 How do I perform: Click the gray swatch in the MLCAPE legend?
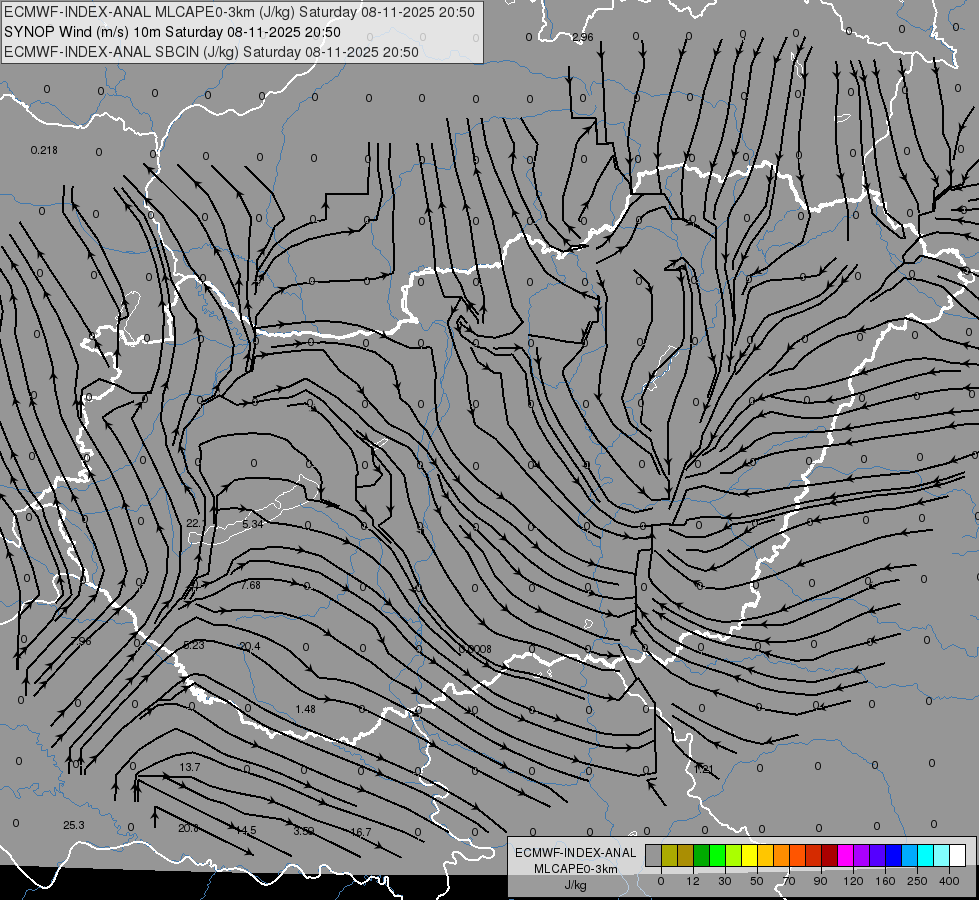tap(654, 855)
